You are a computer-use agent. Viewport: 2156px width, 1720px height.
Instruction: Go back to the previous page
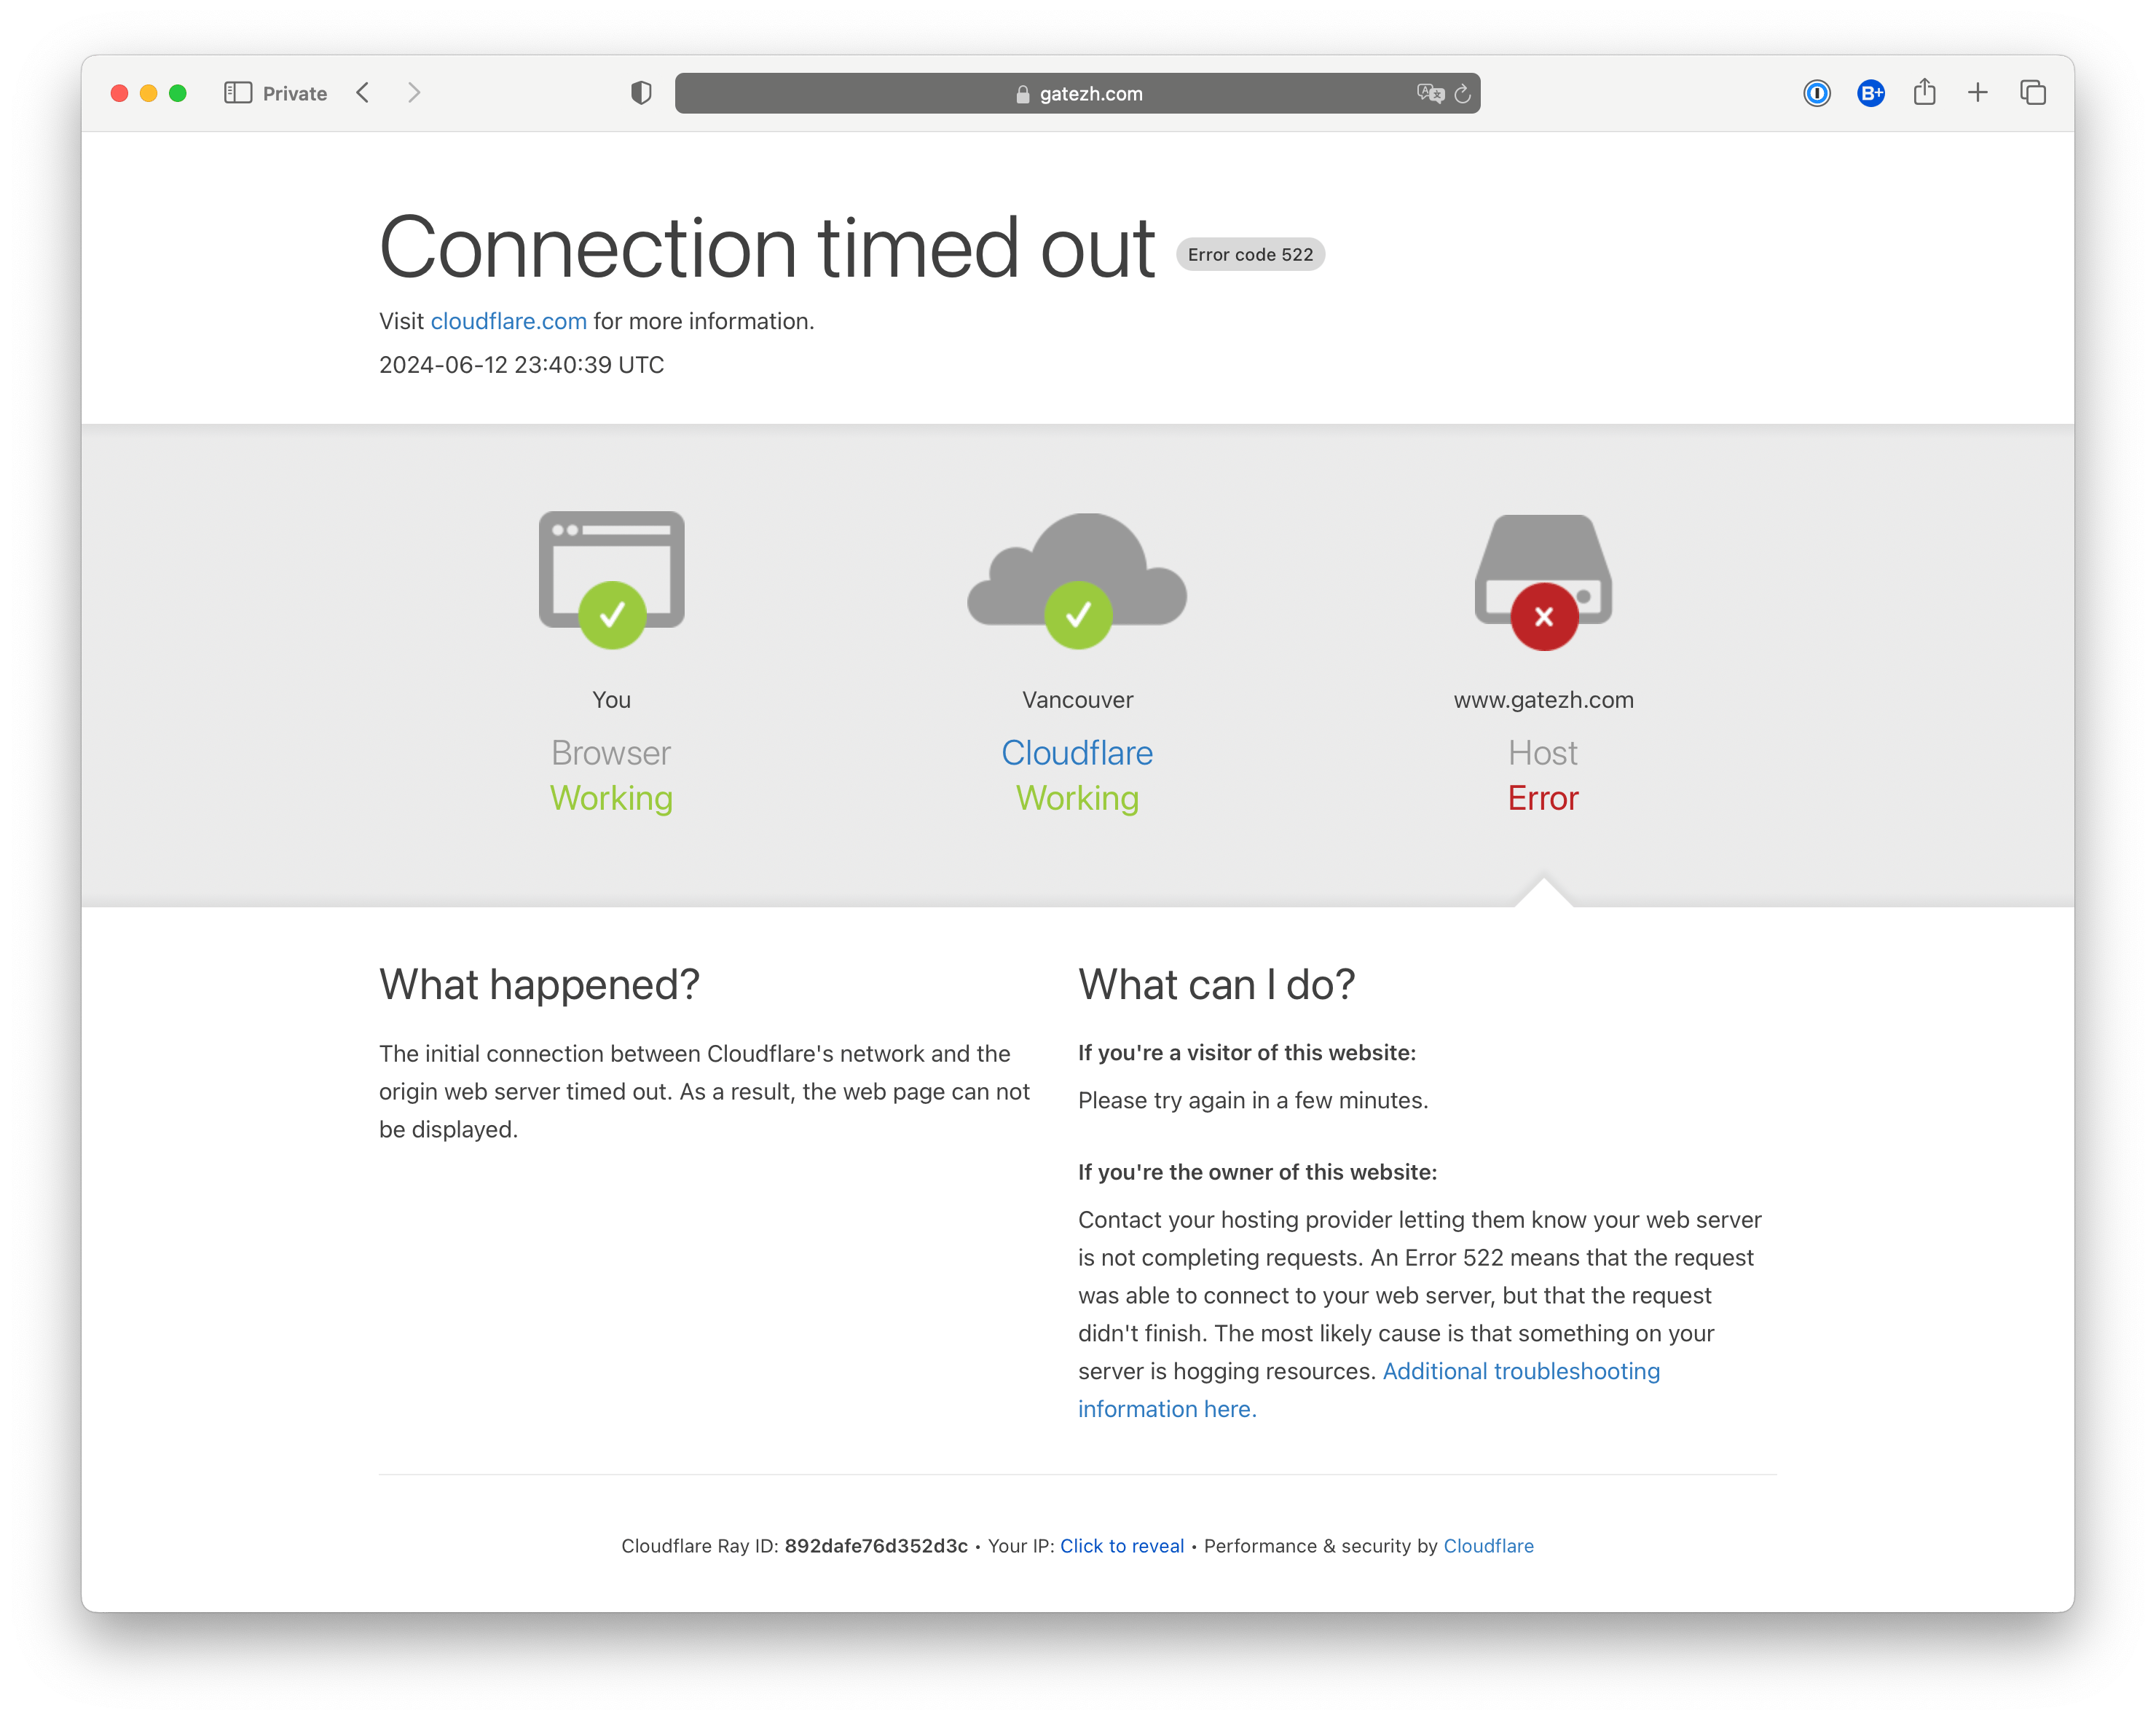[363, 93]
